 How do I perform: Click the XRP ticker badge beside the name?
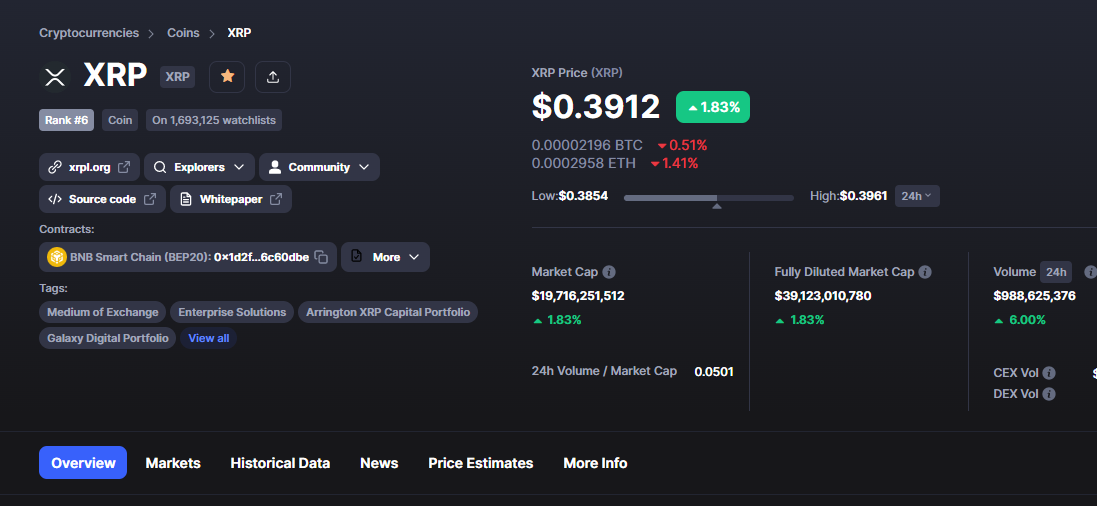click(x=178, y=76)
